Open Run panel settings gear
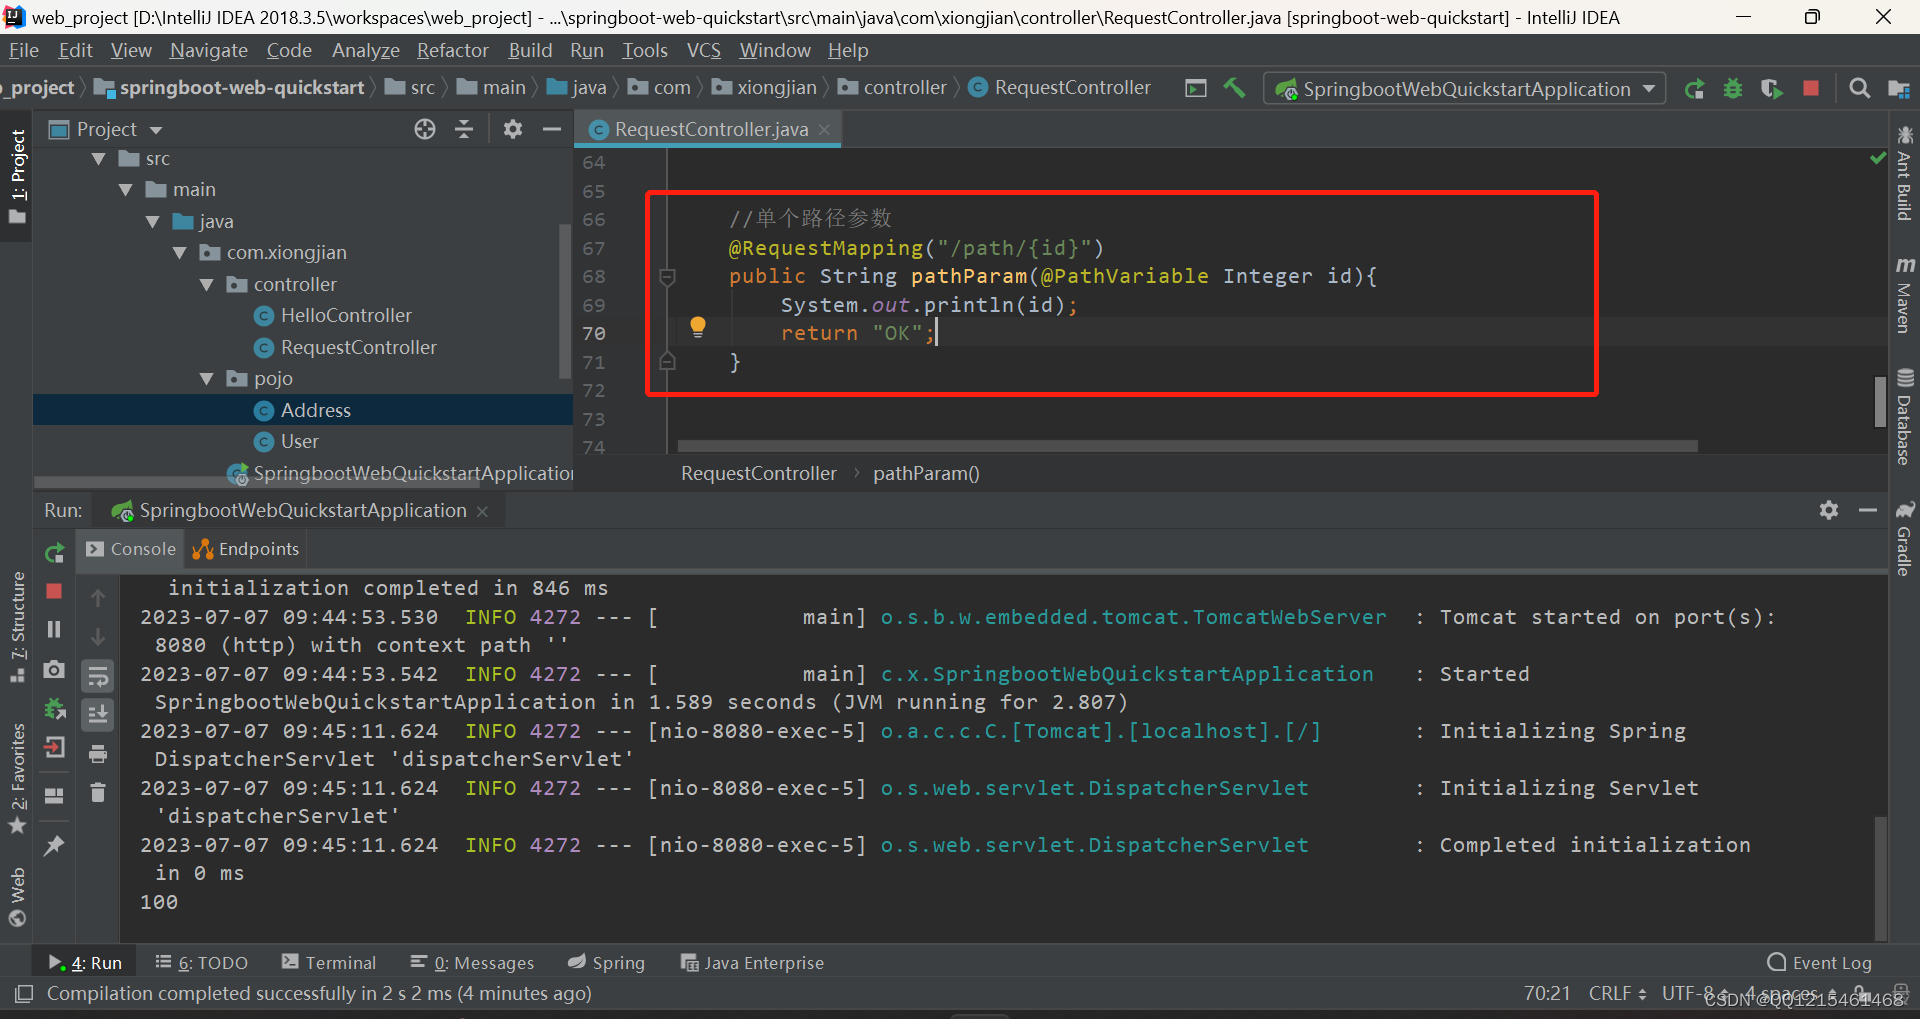Viewport: 1920px width, 1019px height. tap(1829, 510)
